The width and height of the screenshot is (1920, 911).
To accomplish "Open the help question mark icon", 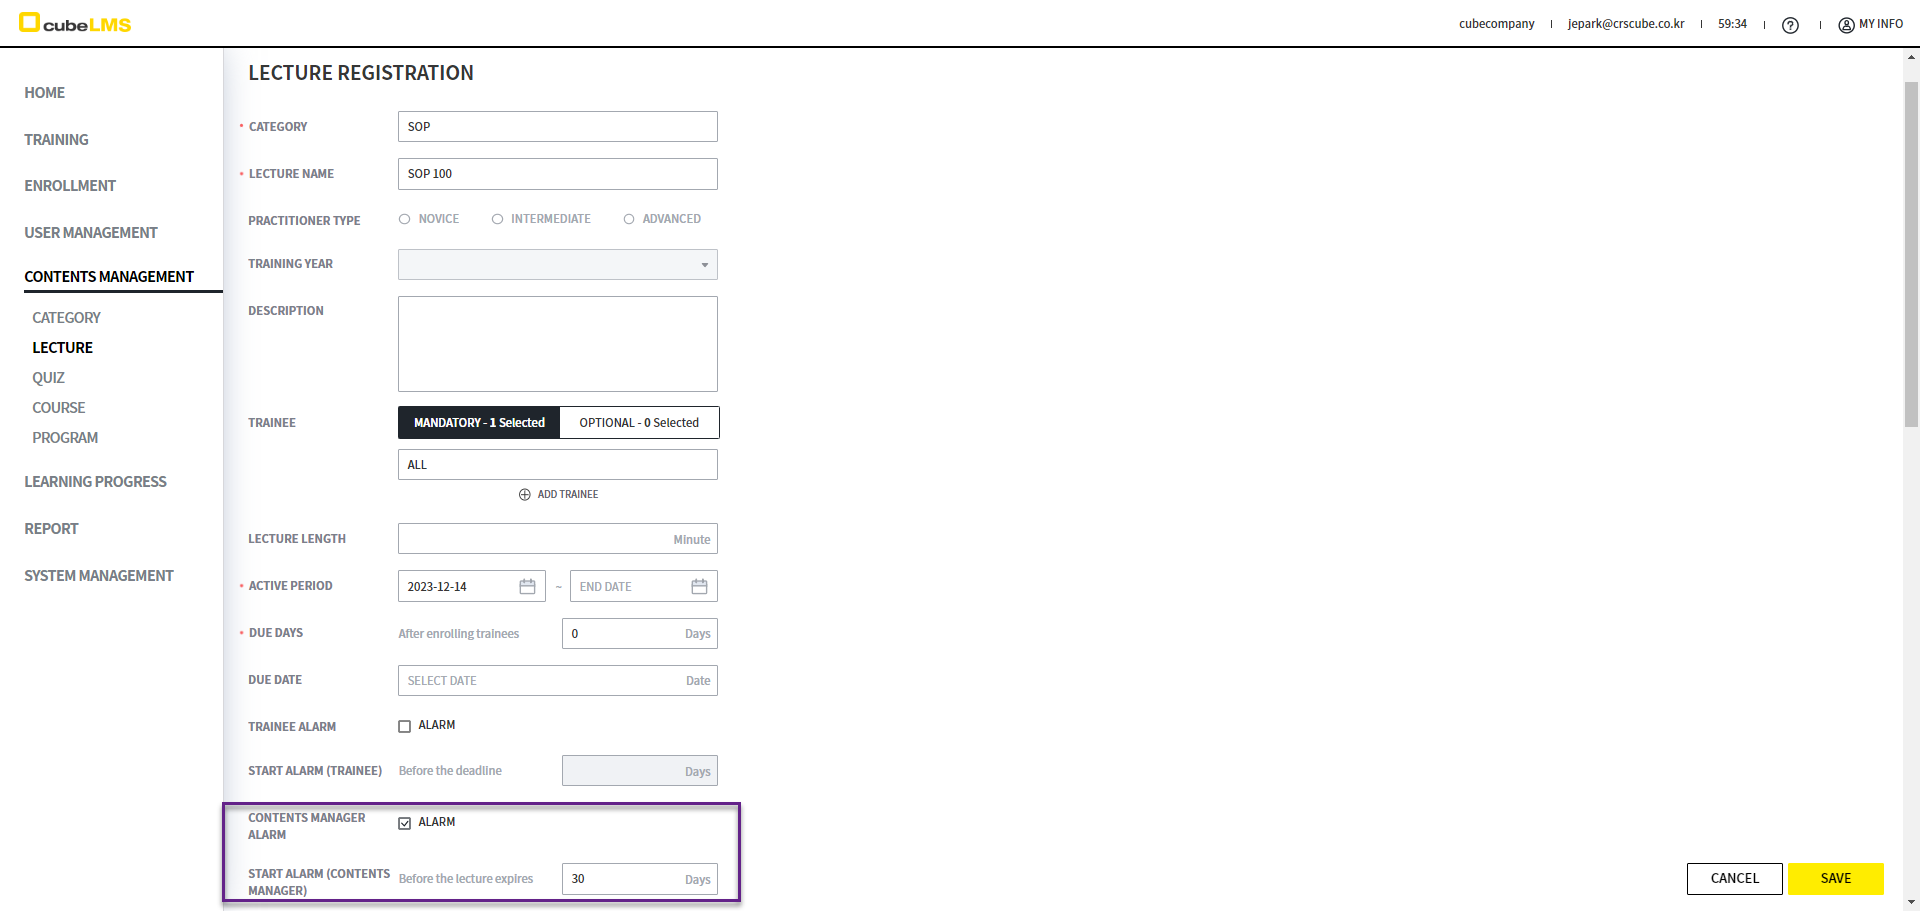I will click(x=1790, y=25).
